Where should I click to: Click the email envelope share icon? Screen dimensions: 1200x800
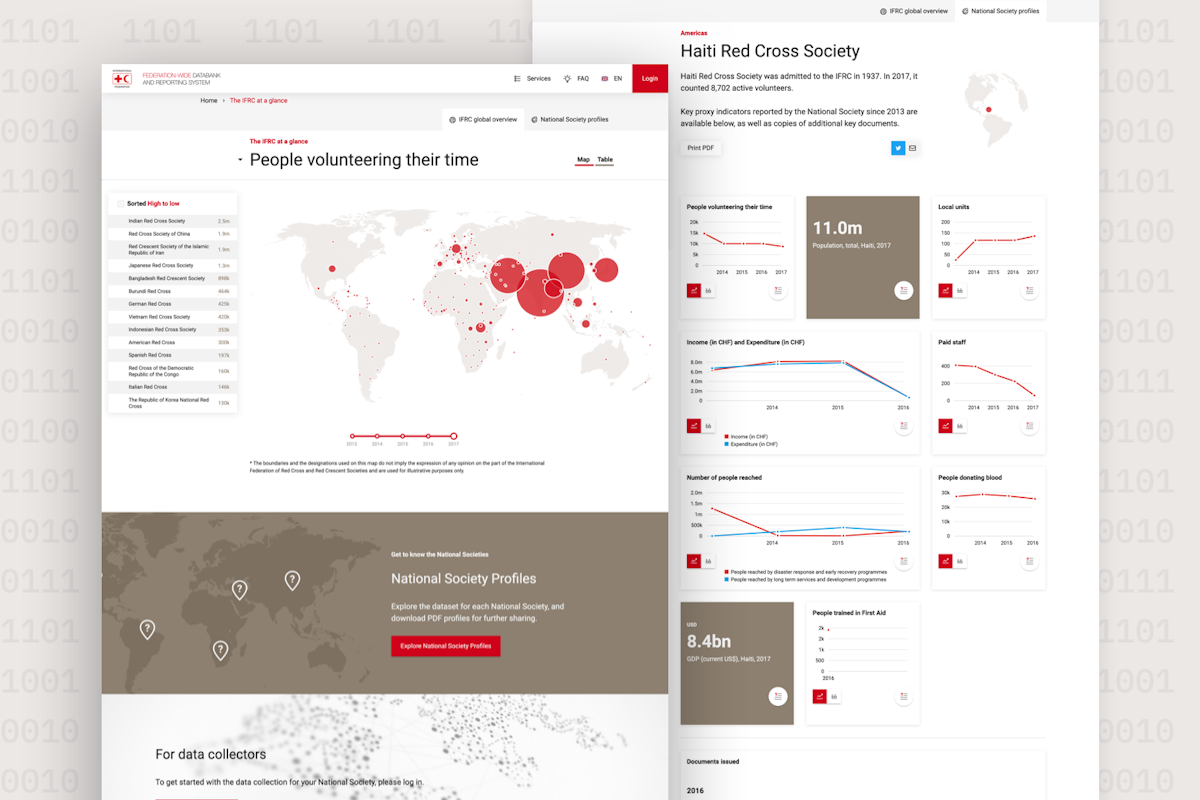[x=912, y=148]
